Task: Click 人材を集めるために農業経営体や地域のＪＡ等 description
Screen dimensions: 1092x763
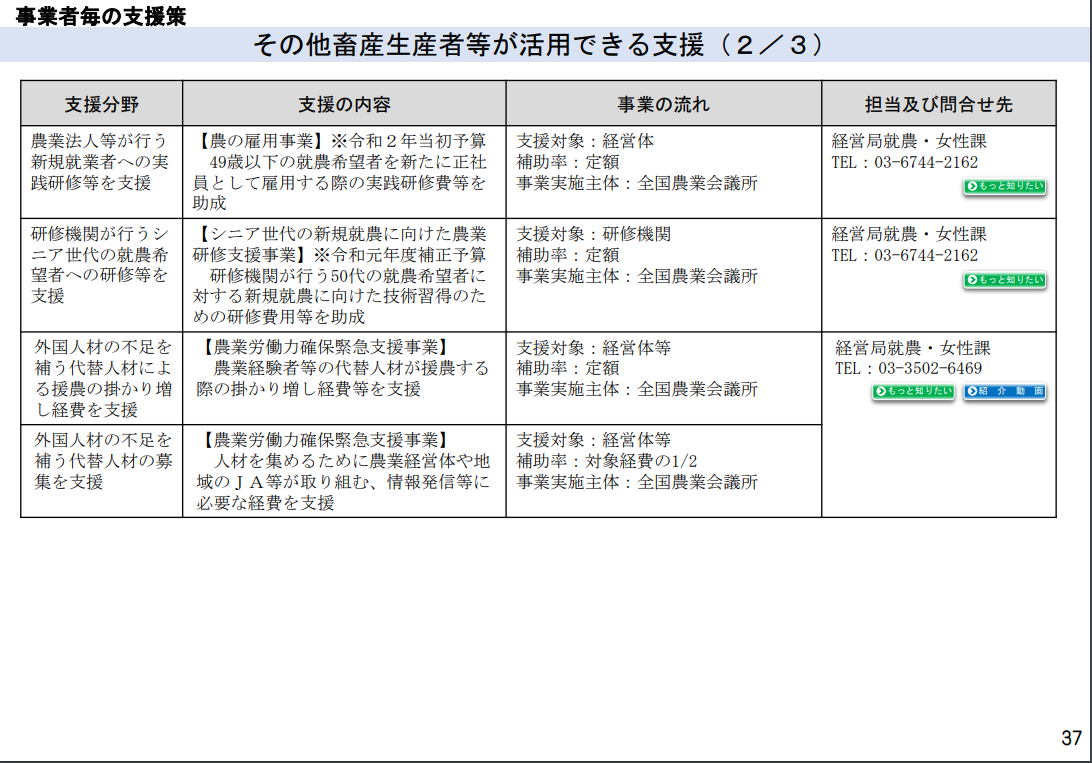Action: tap(344, 471)
